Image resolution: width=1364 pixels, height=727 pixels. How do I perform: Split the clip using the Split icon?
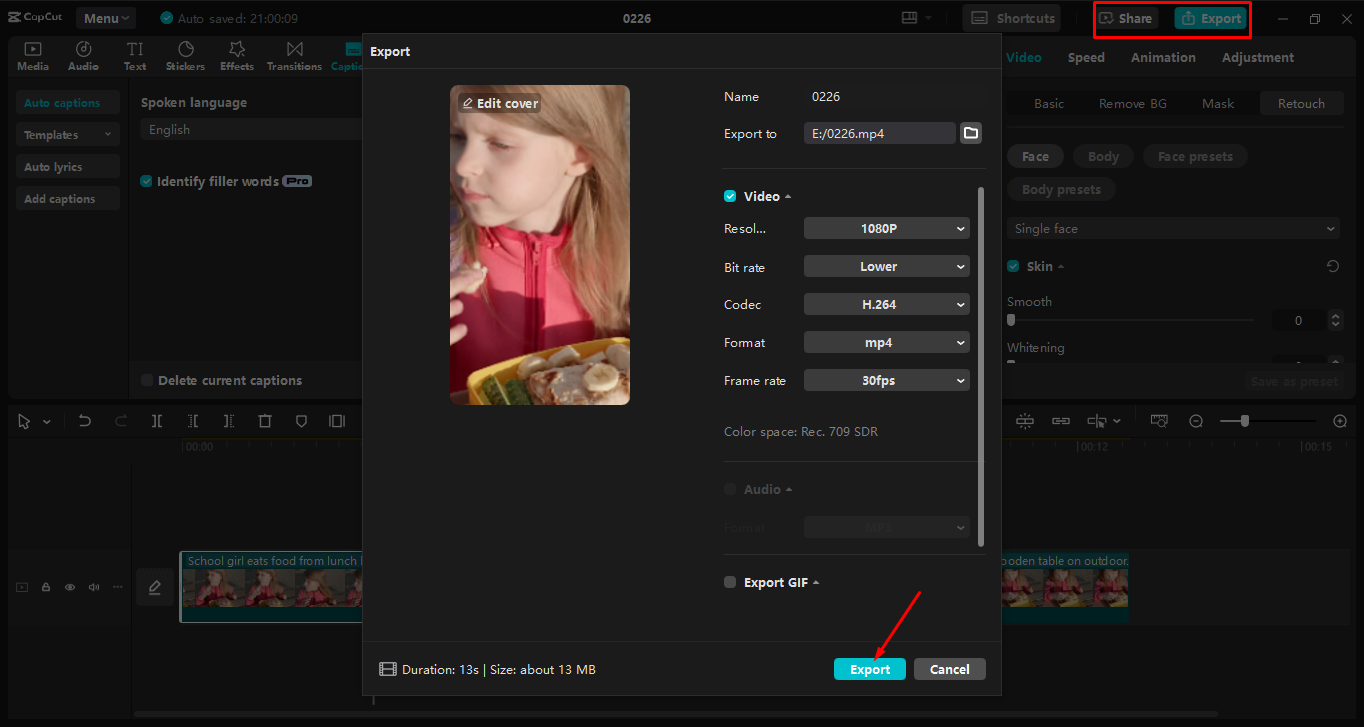[157, 421]
